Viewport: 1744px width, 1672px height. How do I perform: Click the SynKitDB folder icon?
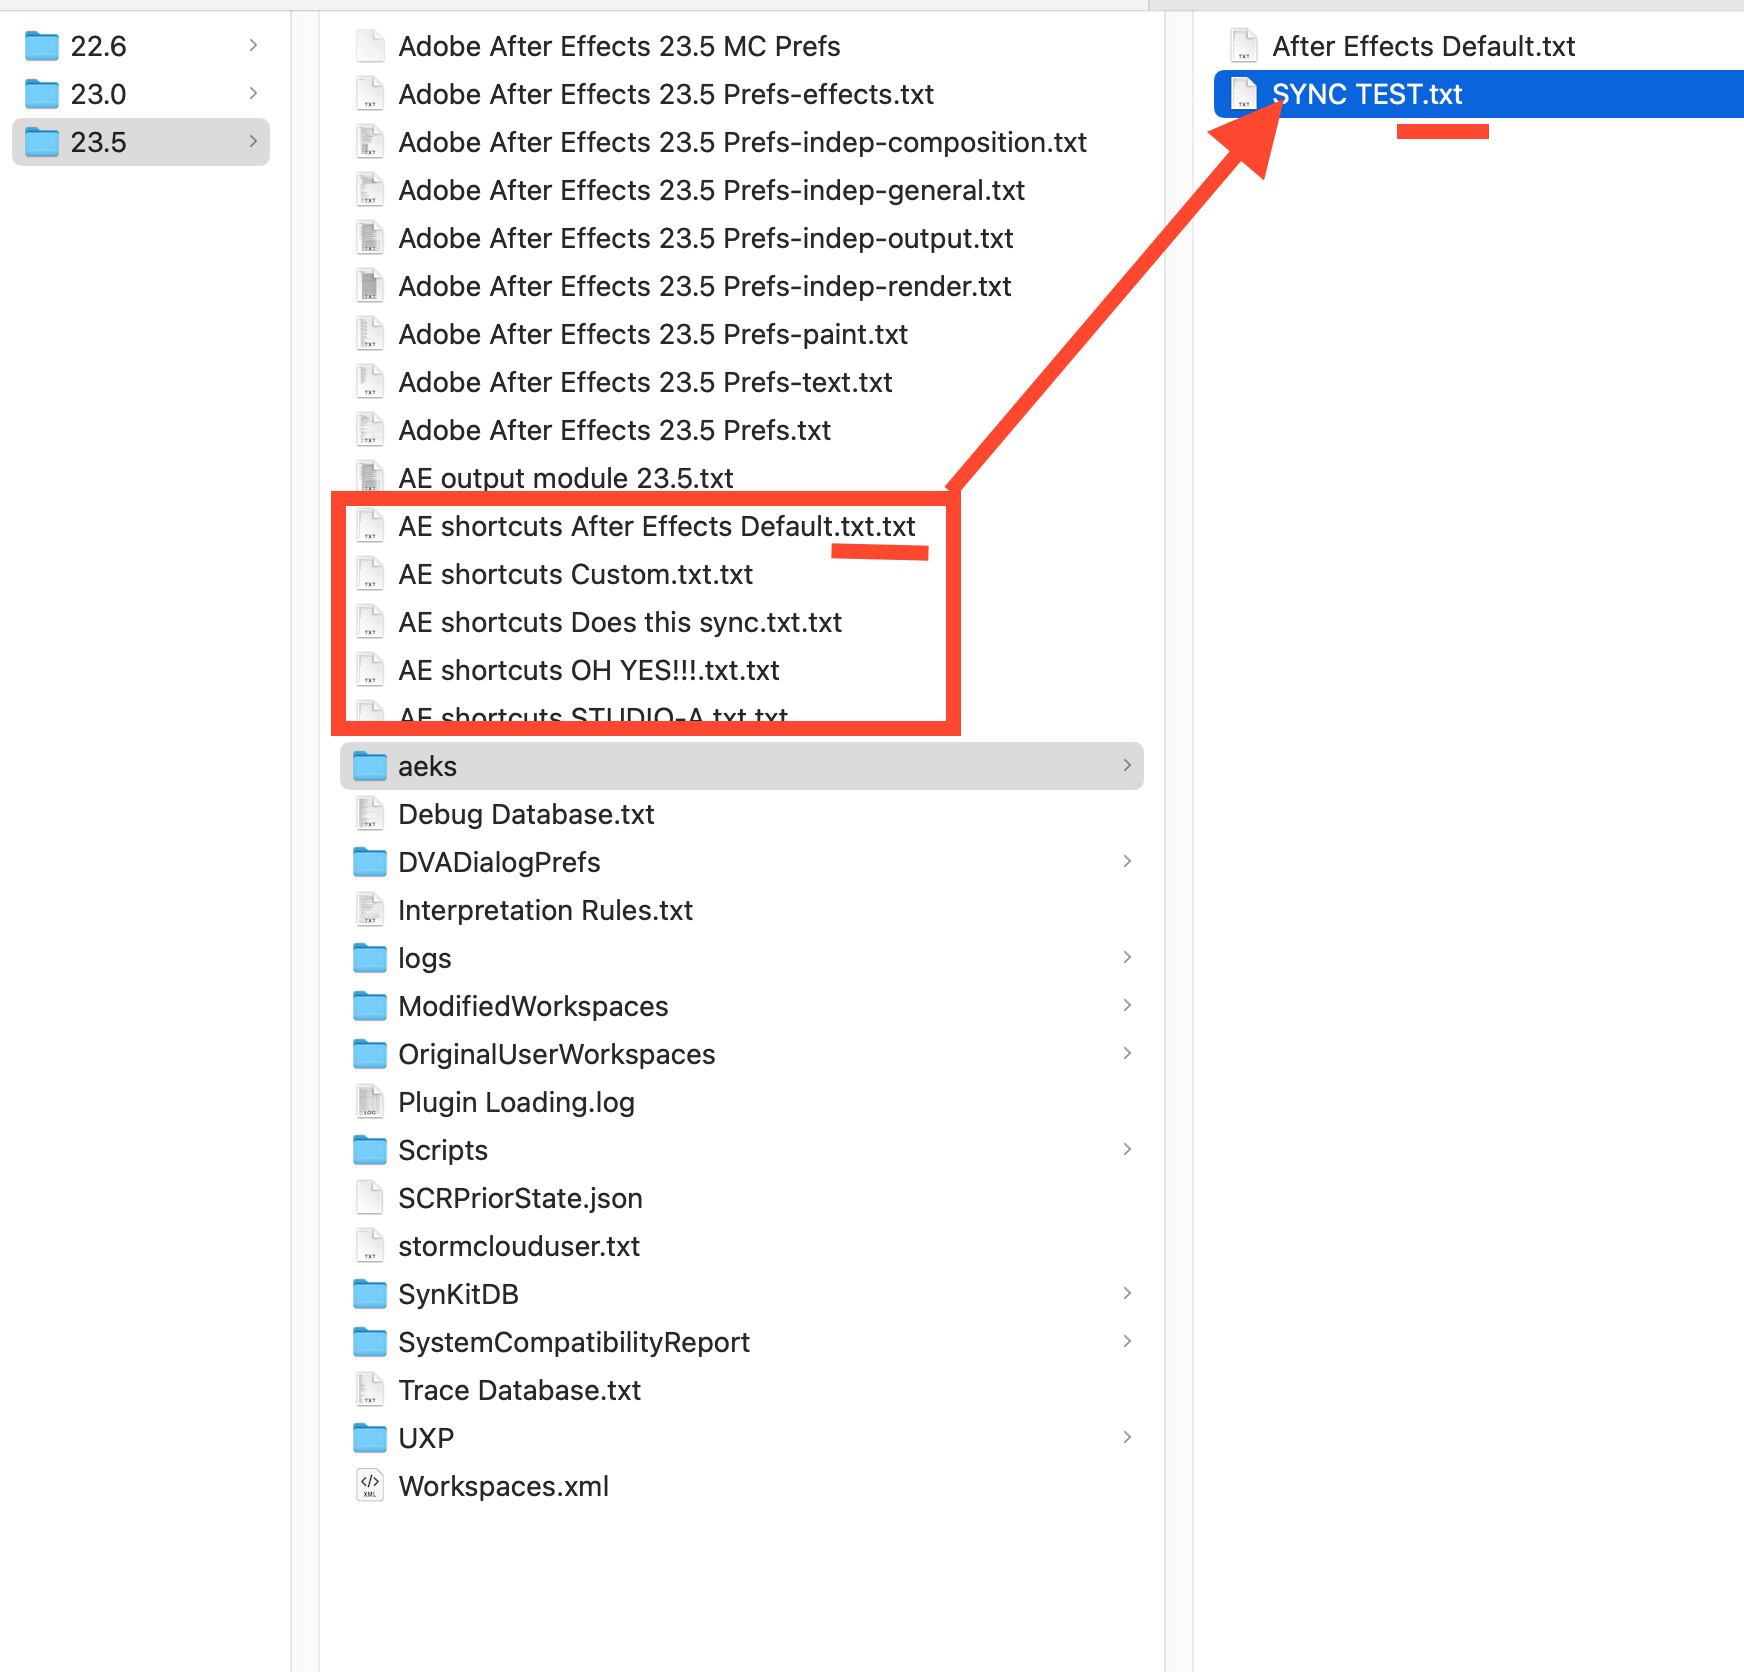[370, 1294]
